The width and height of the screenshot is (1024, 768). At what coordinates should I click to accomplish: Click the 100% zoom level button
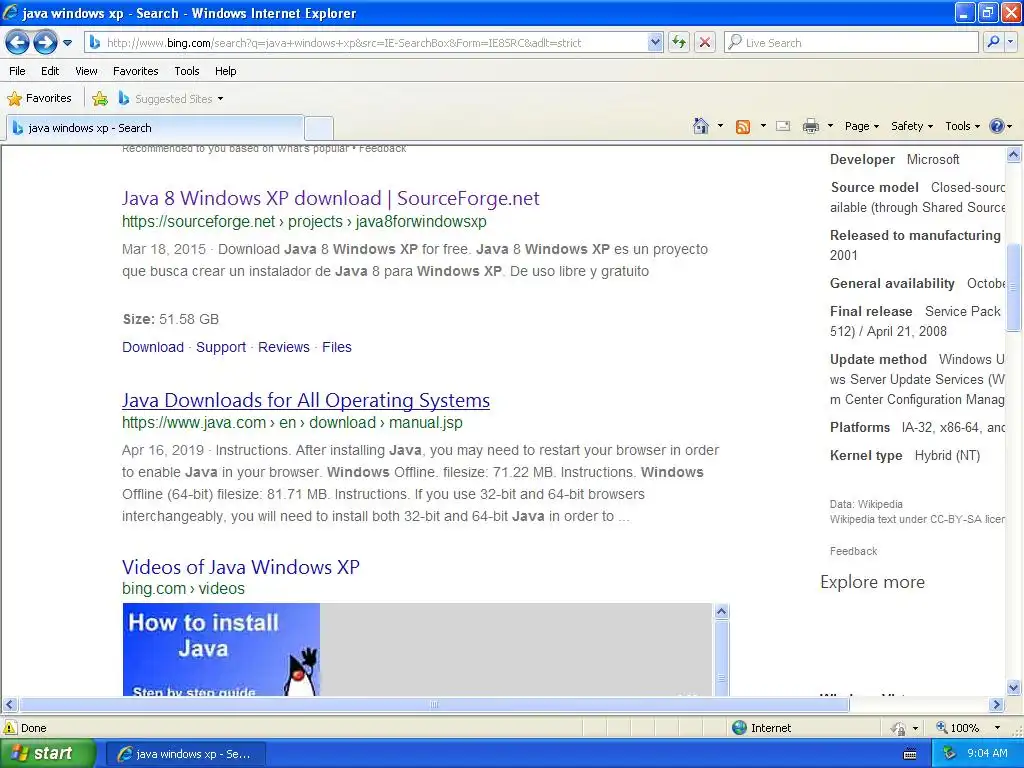(958, 728)
